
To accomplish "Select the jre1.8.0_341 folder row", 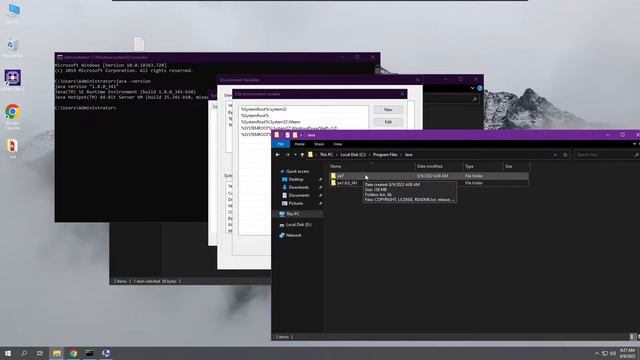I will [429, 183].
